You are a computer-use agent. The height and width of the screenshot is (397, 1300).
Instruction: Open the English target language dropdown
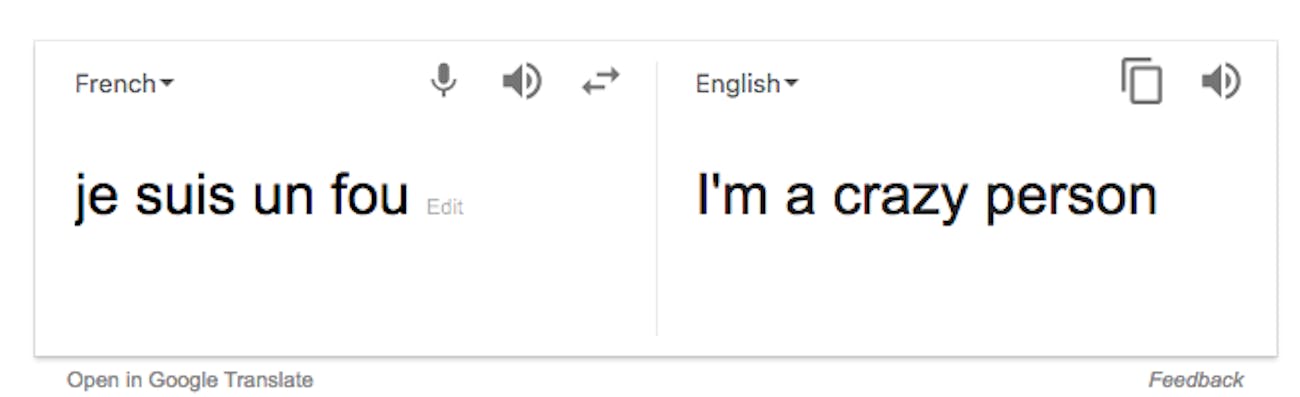click(x=747, y=84)
